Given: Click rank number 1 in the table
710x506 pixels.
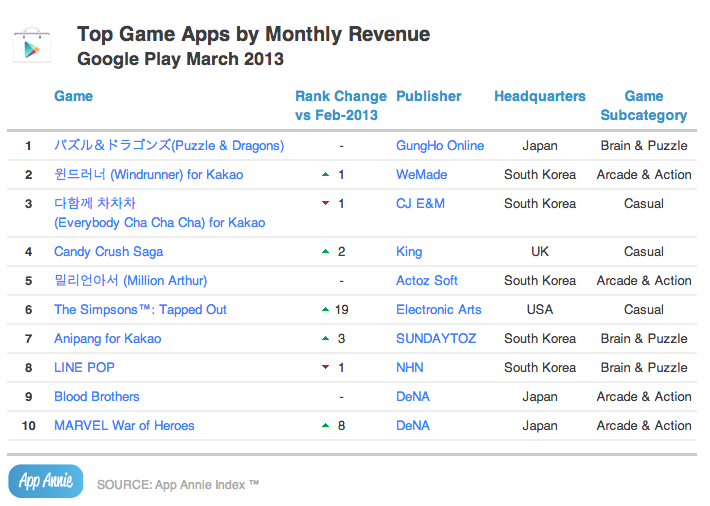Looking at the screenshot, I should (x=29, y=145).
